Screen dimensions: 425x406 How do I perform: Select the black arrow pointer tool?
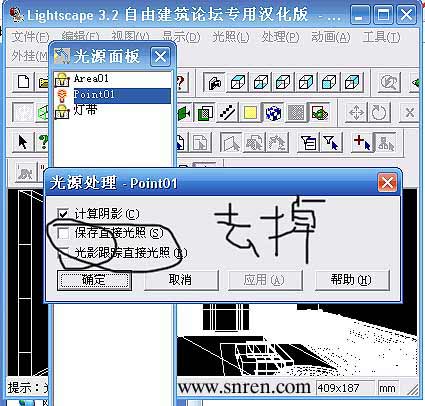[x=23, y=143]
